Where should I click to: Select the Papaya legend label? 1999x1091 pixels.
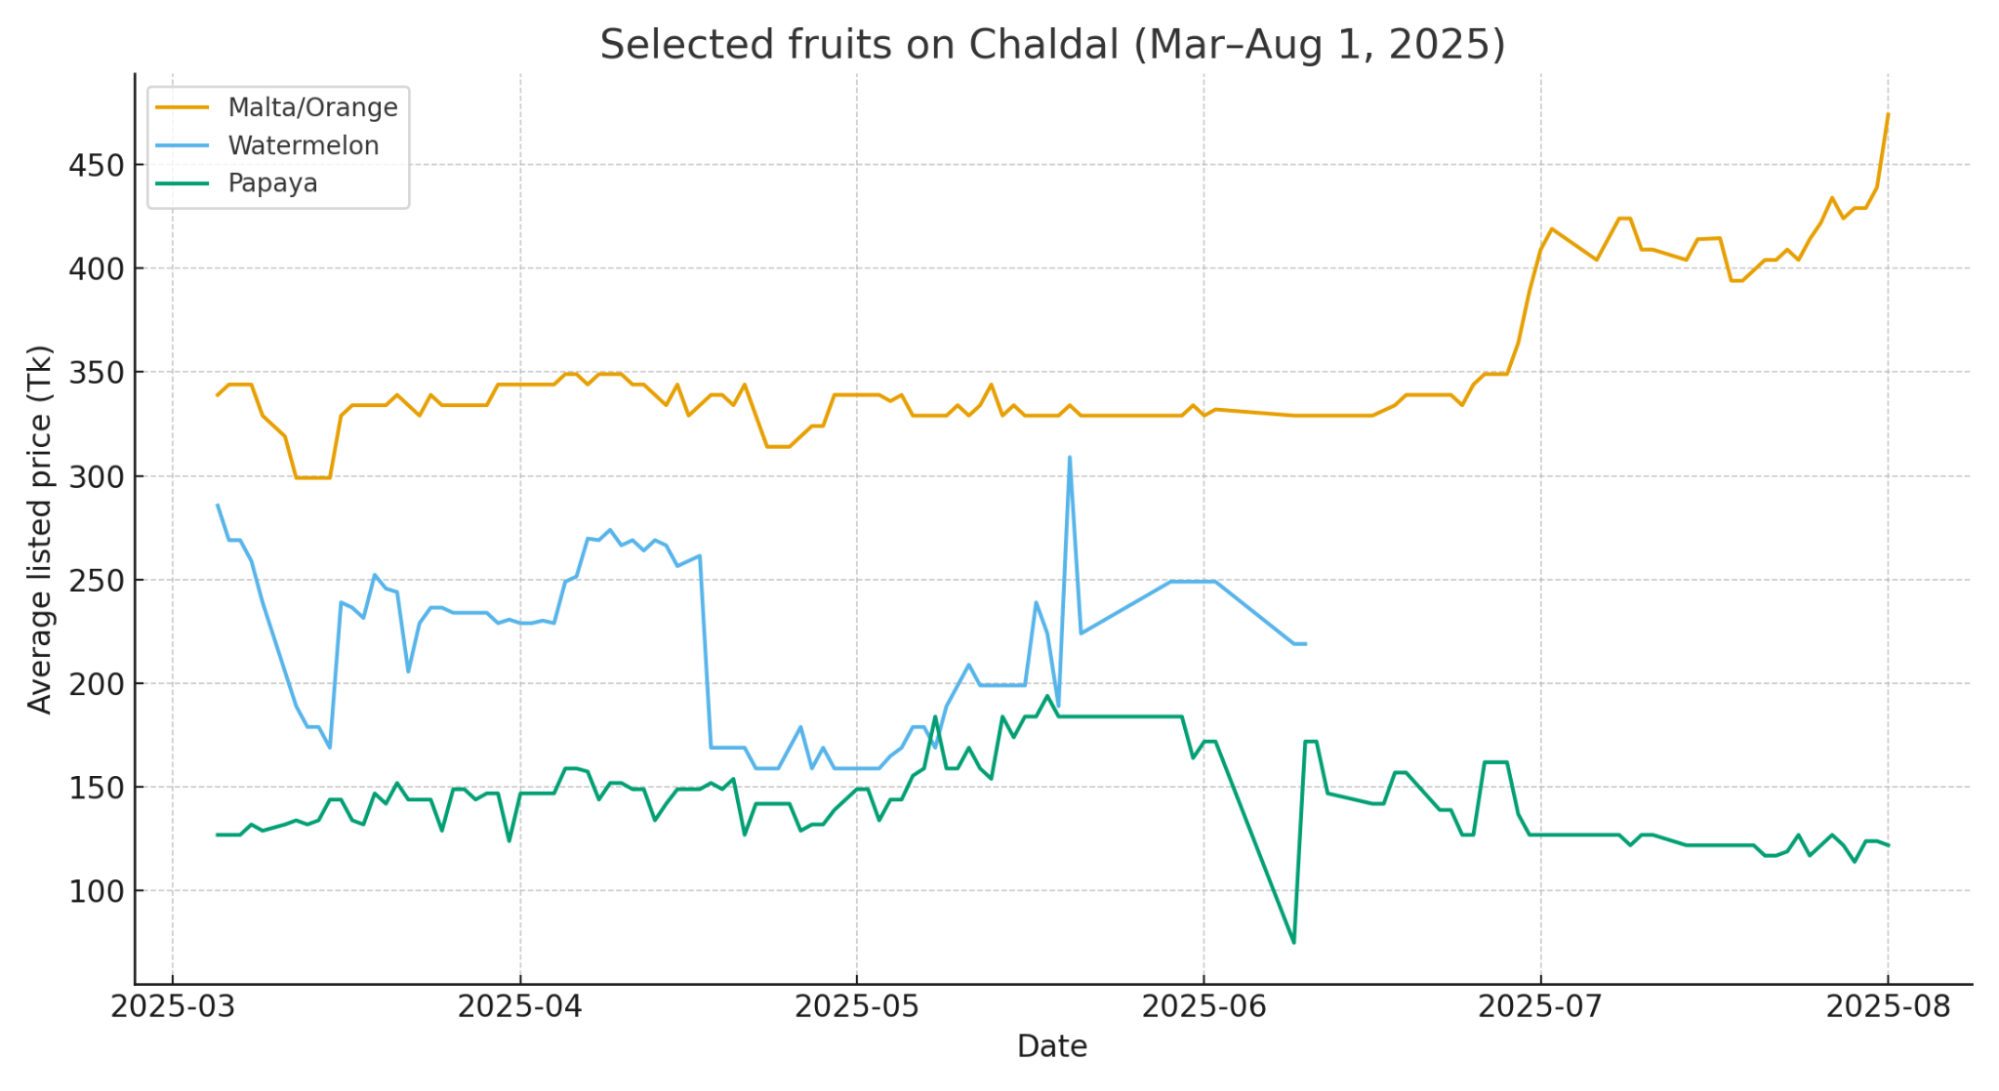click(x=272, y=184)
